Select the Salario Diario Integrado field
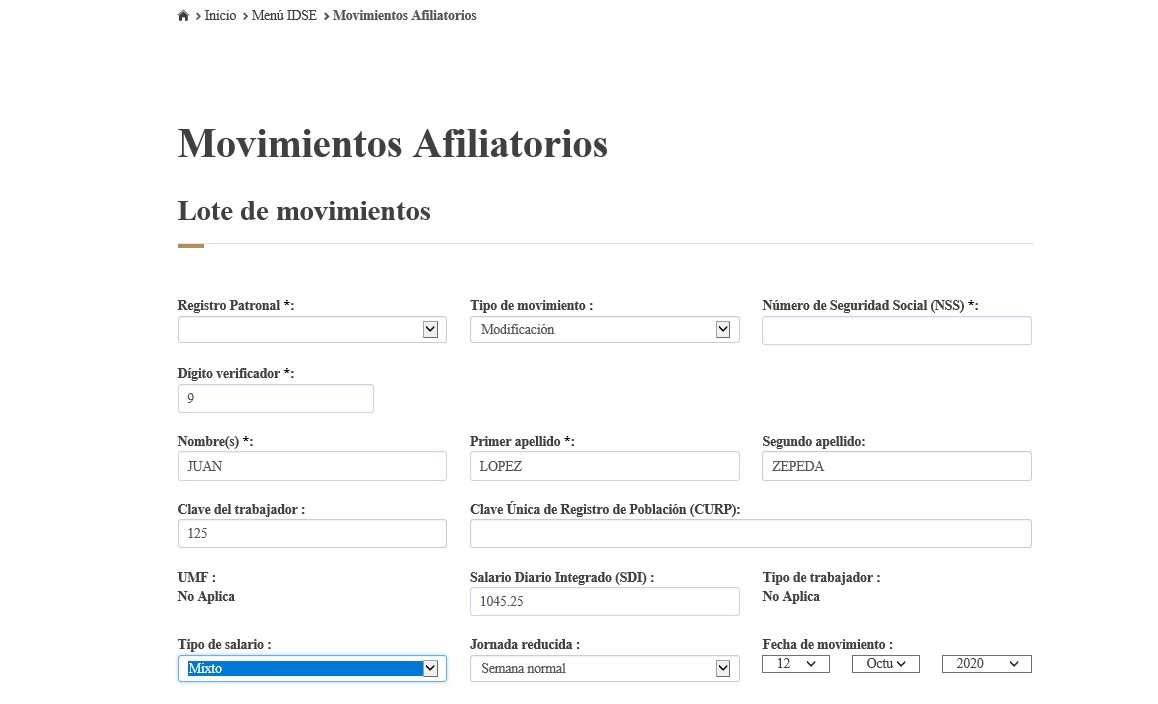This screenshot has width=1158, height=704. (x=604, y=601)
